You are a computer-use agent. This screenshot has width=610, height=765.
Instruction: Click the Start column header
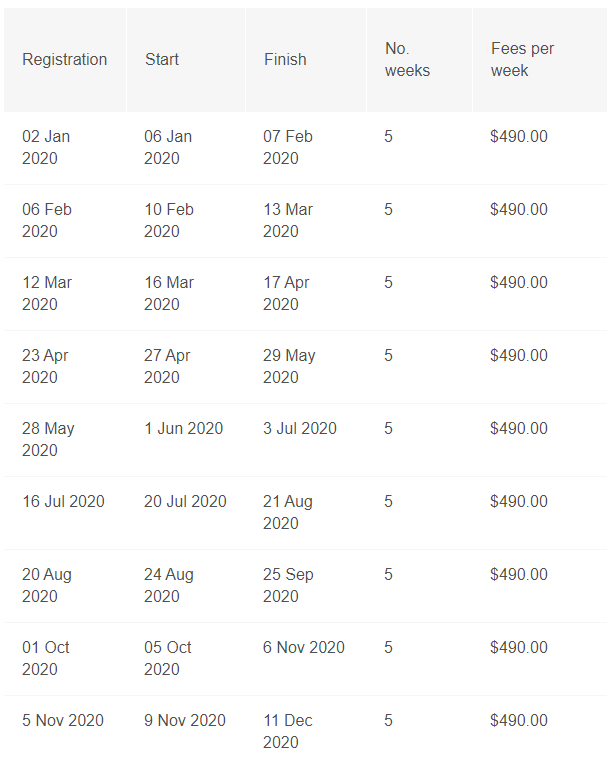point(162,60)
